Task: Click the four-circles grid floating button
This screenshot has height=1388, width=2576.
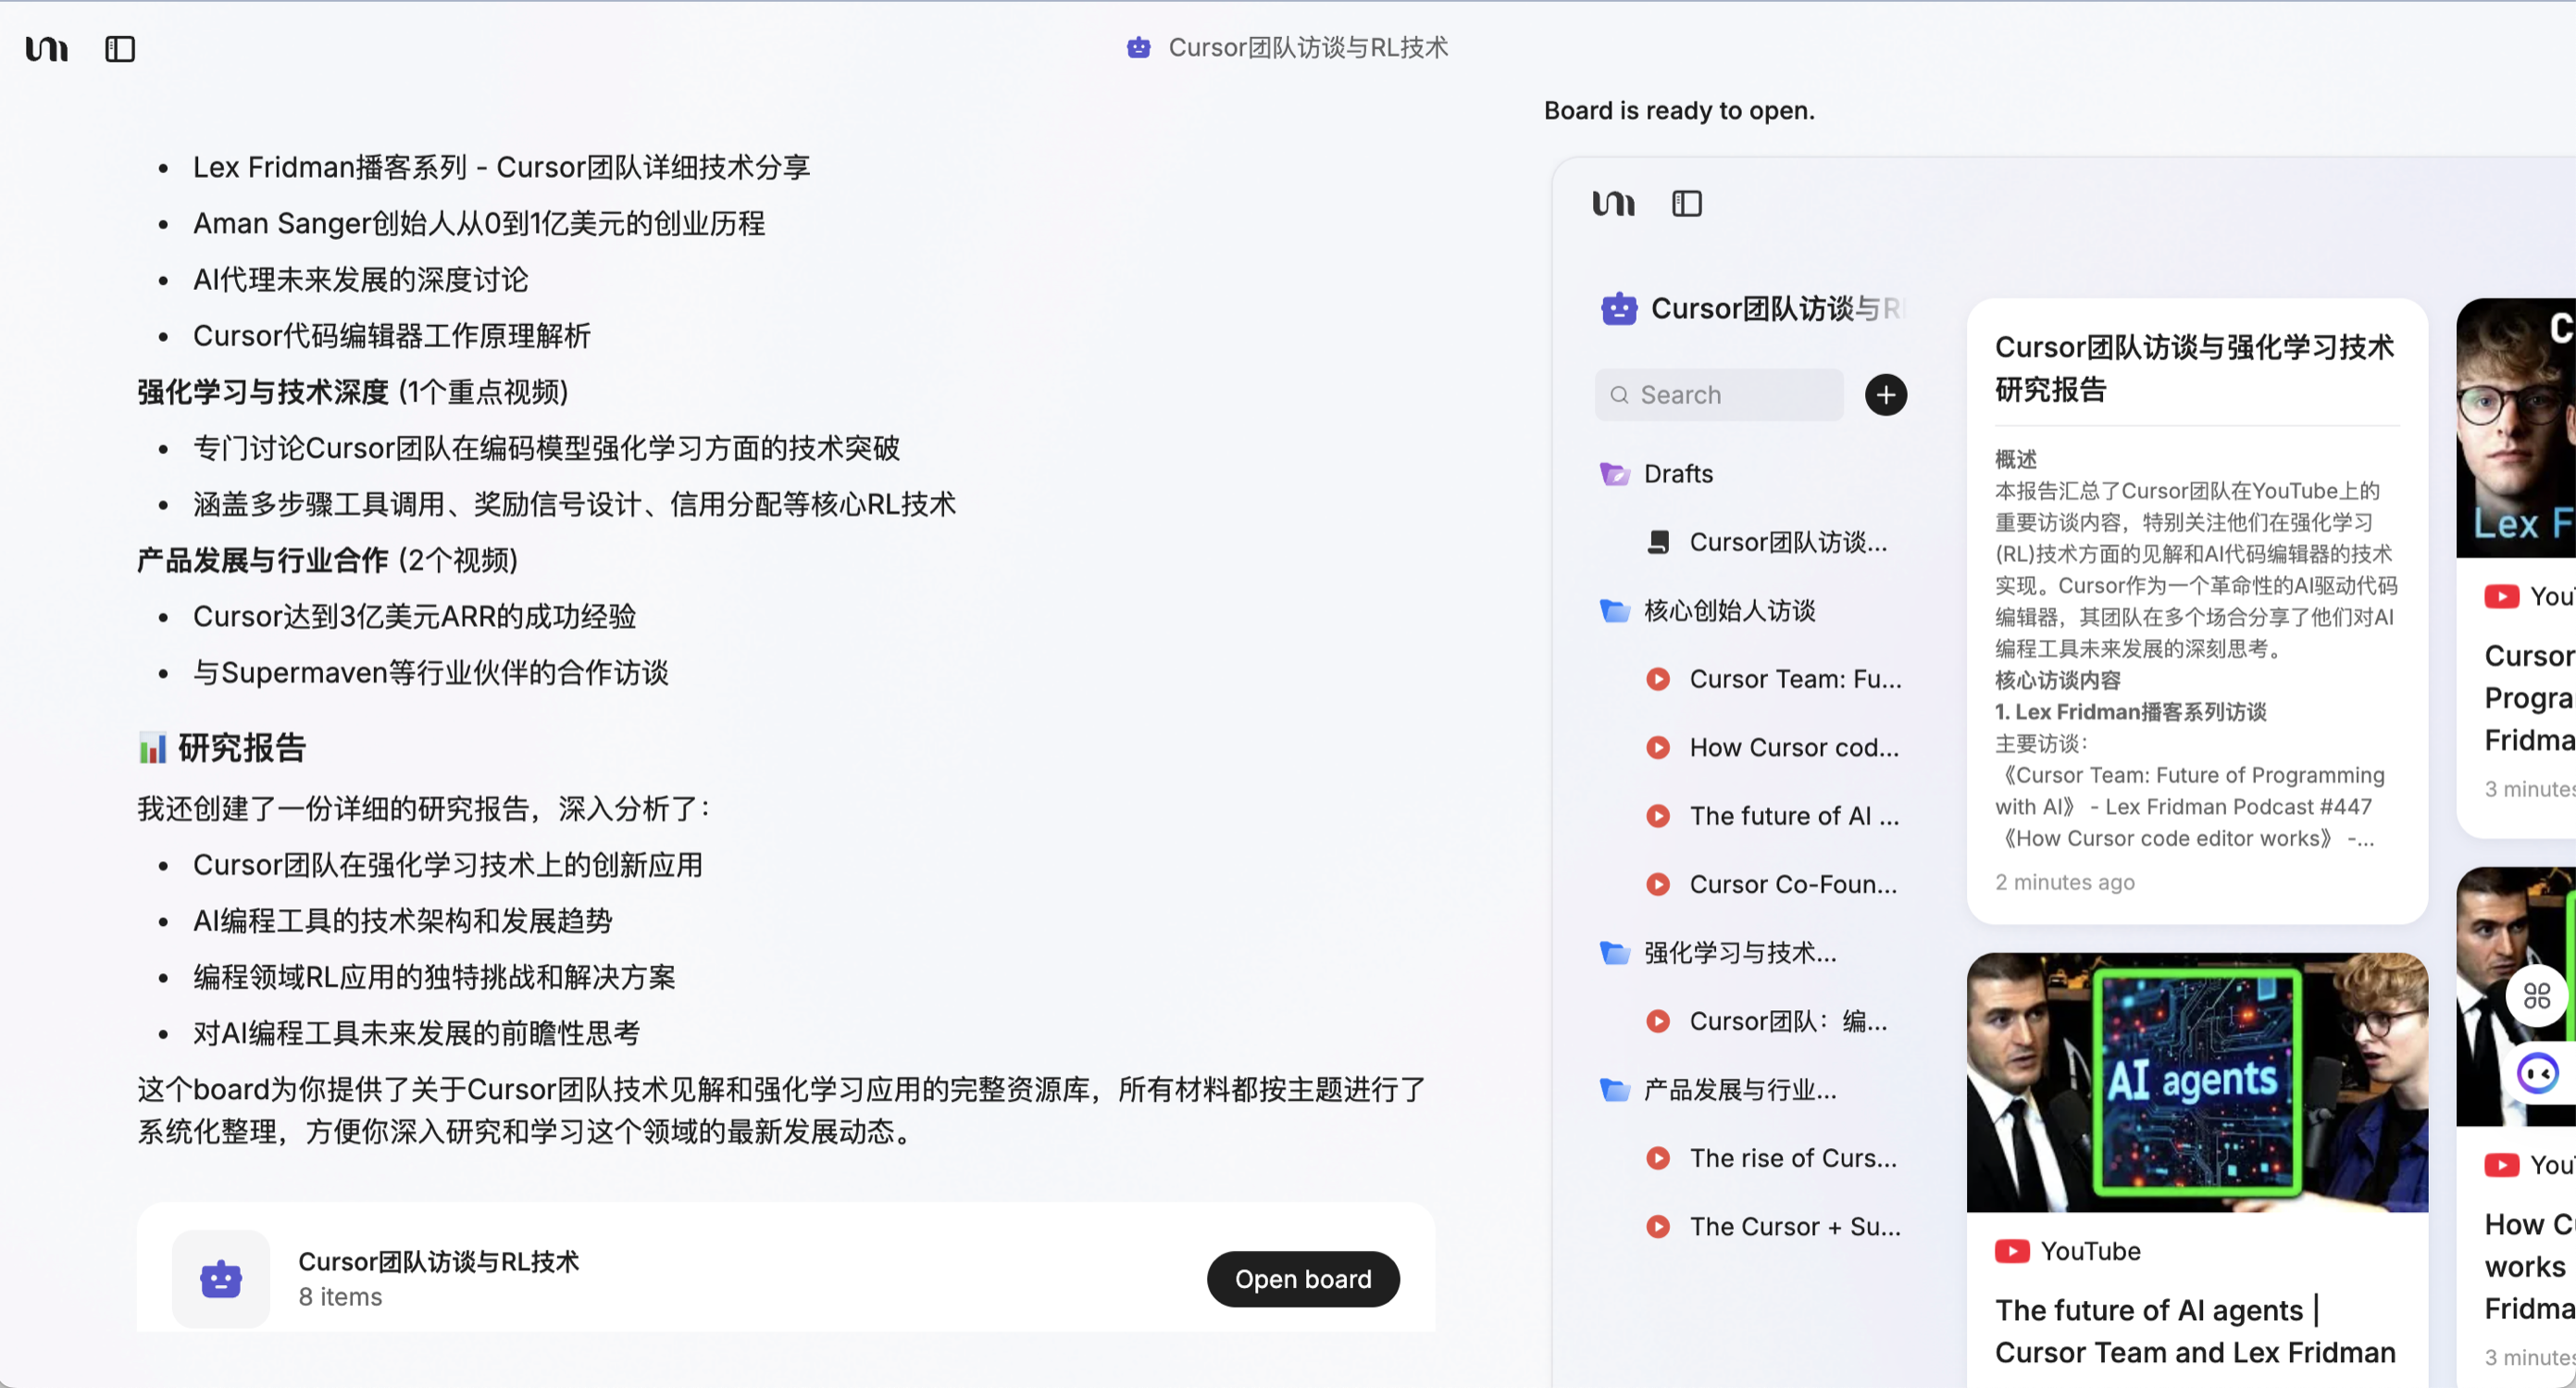Action: pyautogui.click(x=2538, y=995)
